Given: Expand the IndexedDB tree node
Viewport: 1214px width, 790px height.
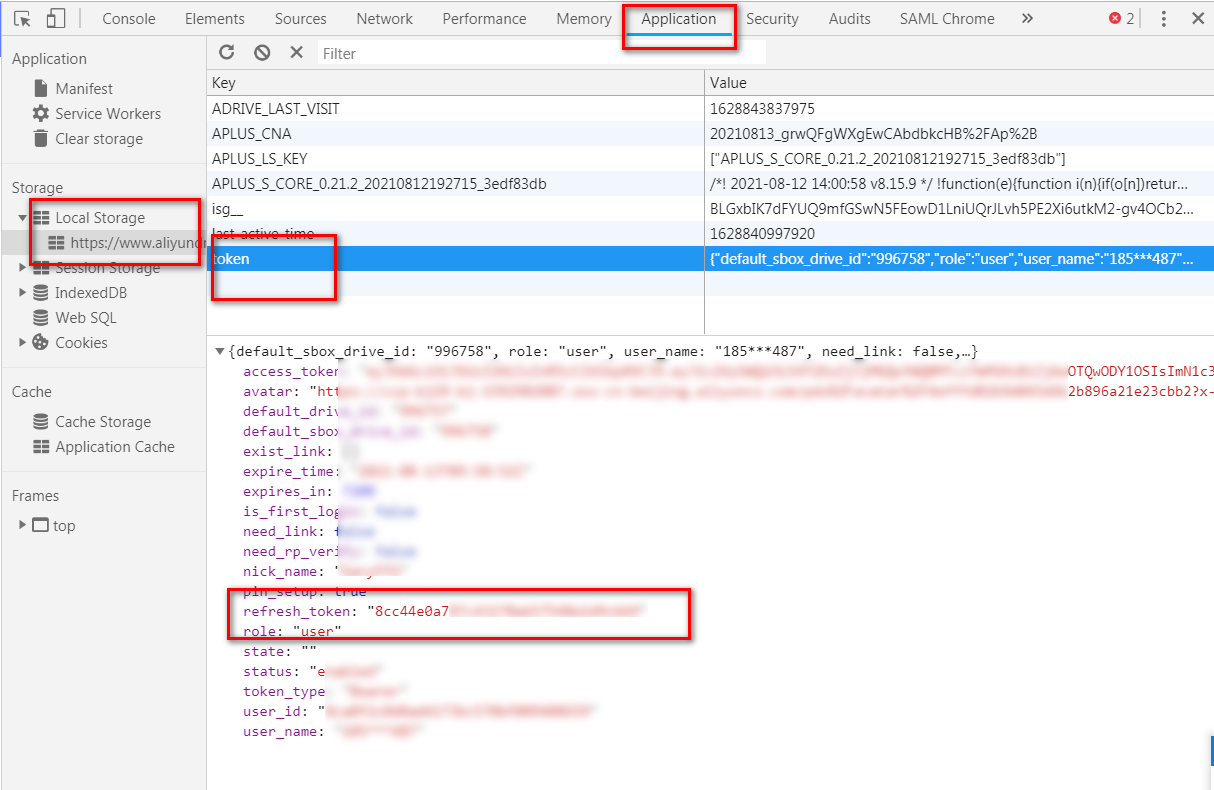Looking at the screenshot, I should click(x=23, y=293).
